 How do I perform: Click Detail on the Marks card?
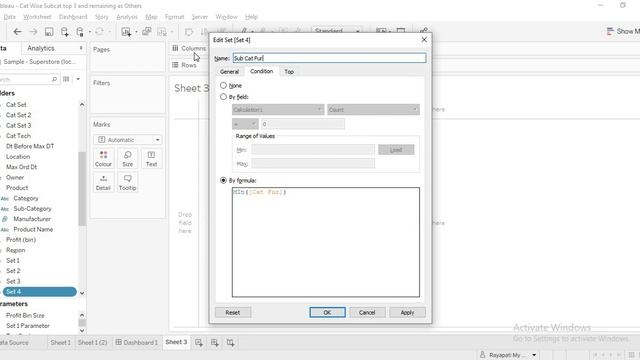click(x=103, y=182)
